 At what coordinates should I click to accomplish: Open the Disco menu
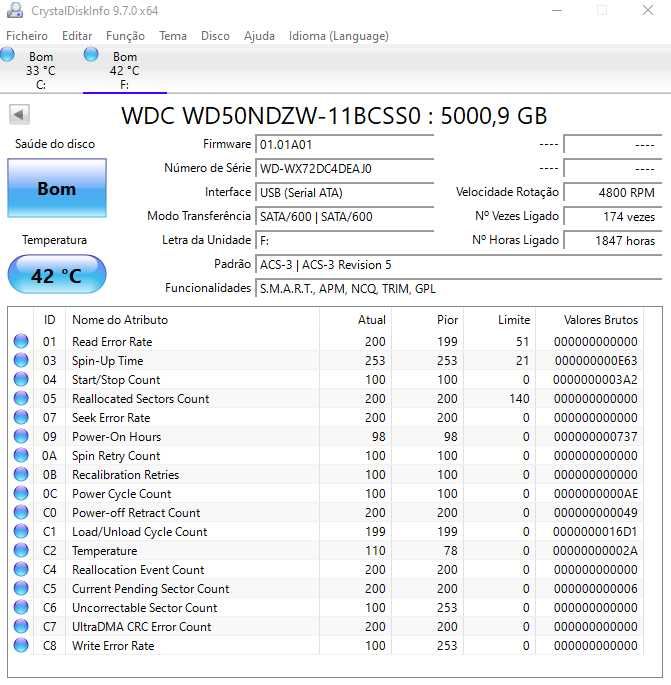215,36
